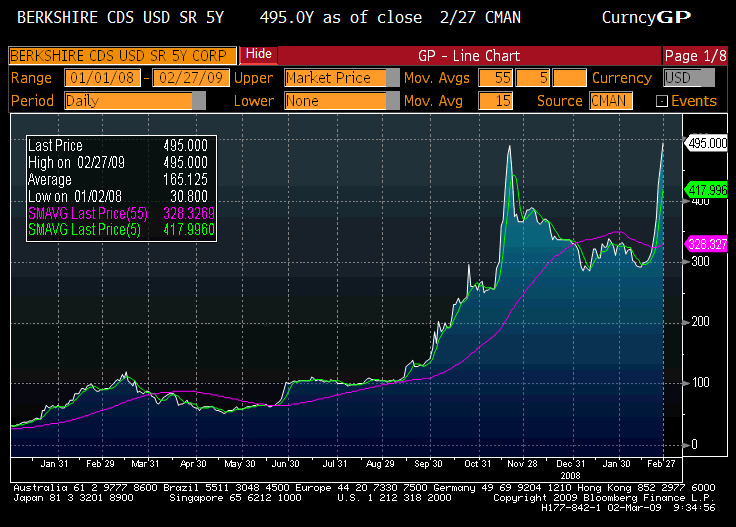Click the Last Price legend row

point(118,145)
